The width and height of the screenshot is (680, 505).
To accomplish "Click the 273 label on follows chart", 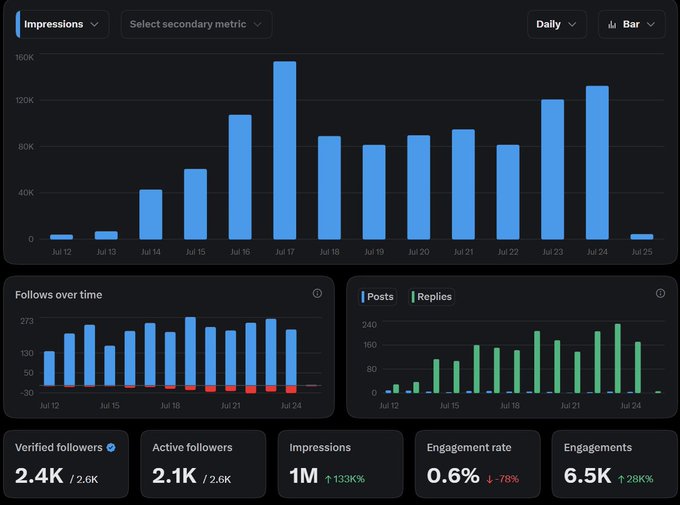I will pos(27,321).
